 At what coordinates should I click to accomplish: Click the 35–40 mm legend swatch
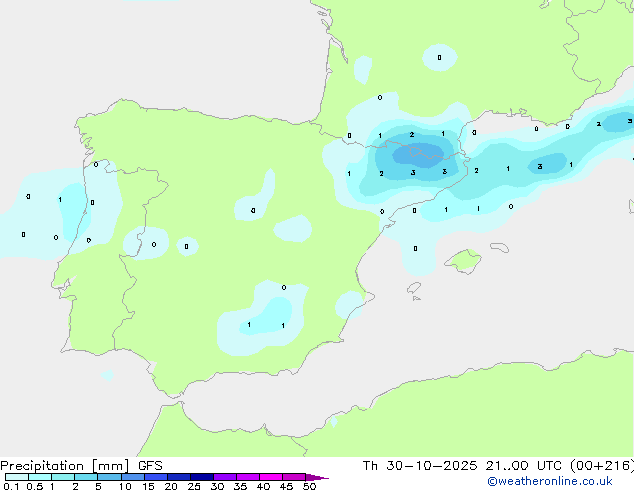[247, 477]
